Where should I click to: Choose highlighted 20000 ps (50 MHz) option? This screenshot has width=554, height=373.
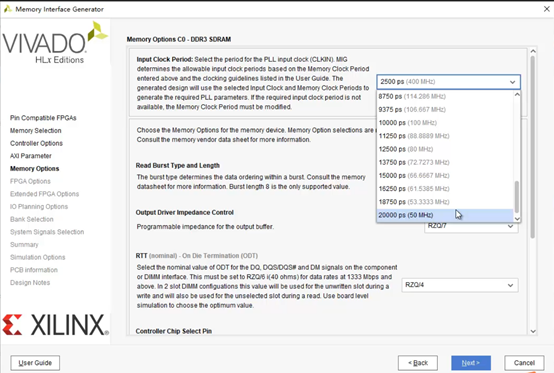pyautogui.click(x=445, y=215)
